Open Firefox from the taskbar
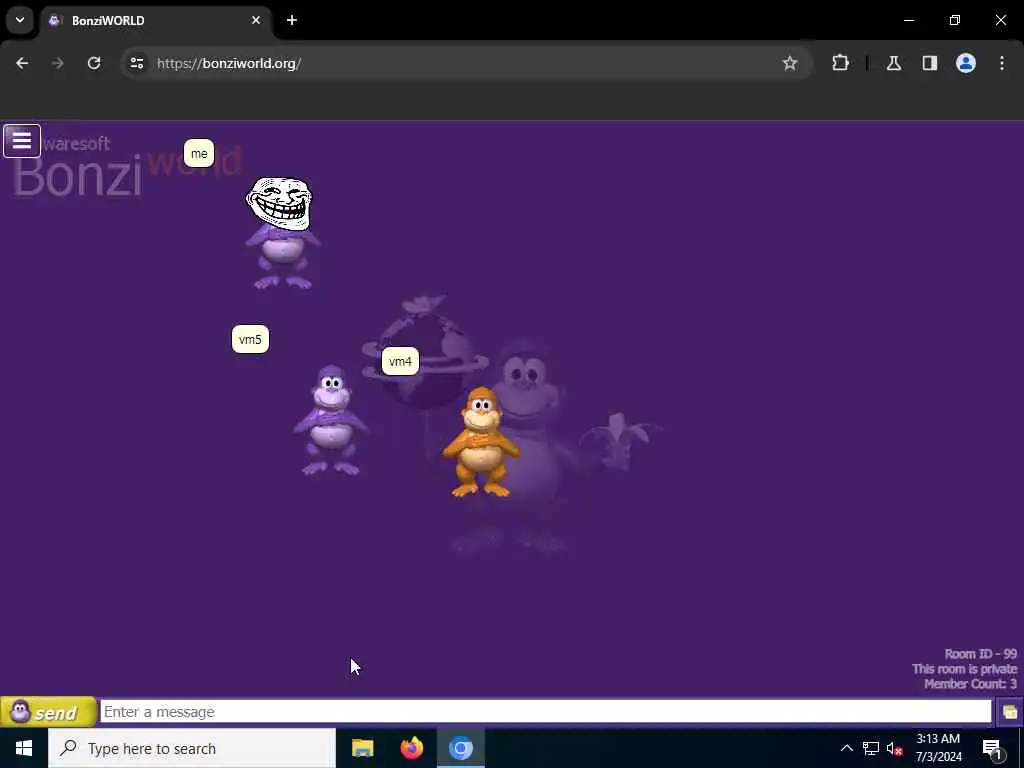 tap(411, 748)
